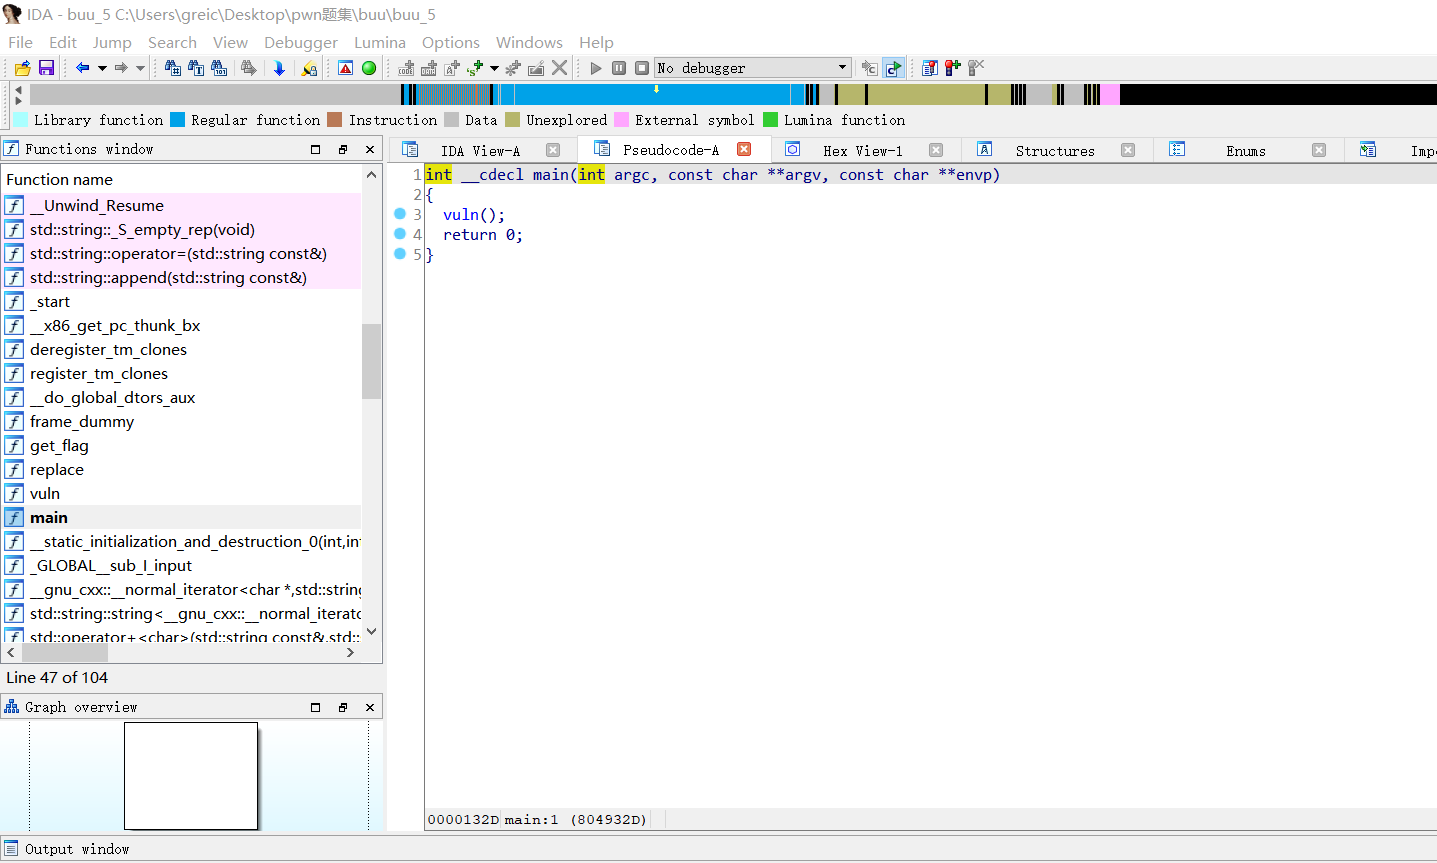Click the navigation band left arrow
1437x863 pixels.
pos(19,89)
